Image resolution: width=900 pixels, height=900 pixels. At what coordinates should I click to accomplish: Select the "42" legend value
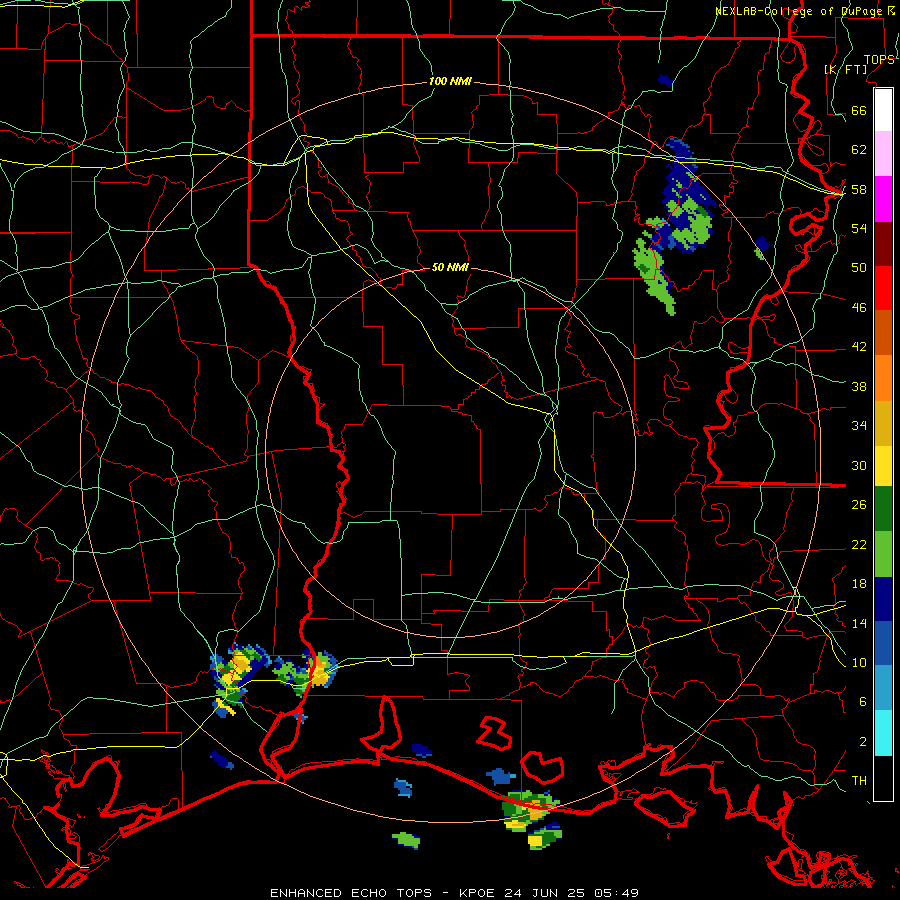859,347
